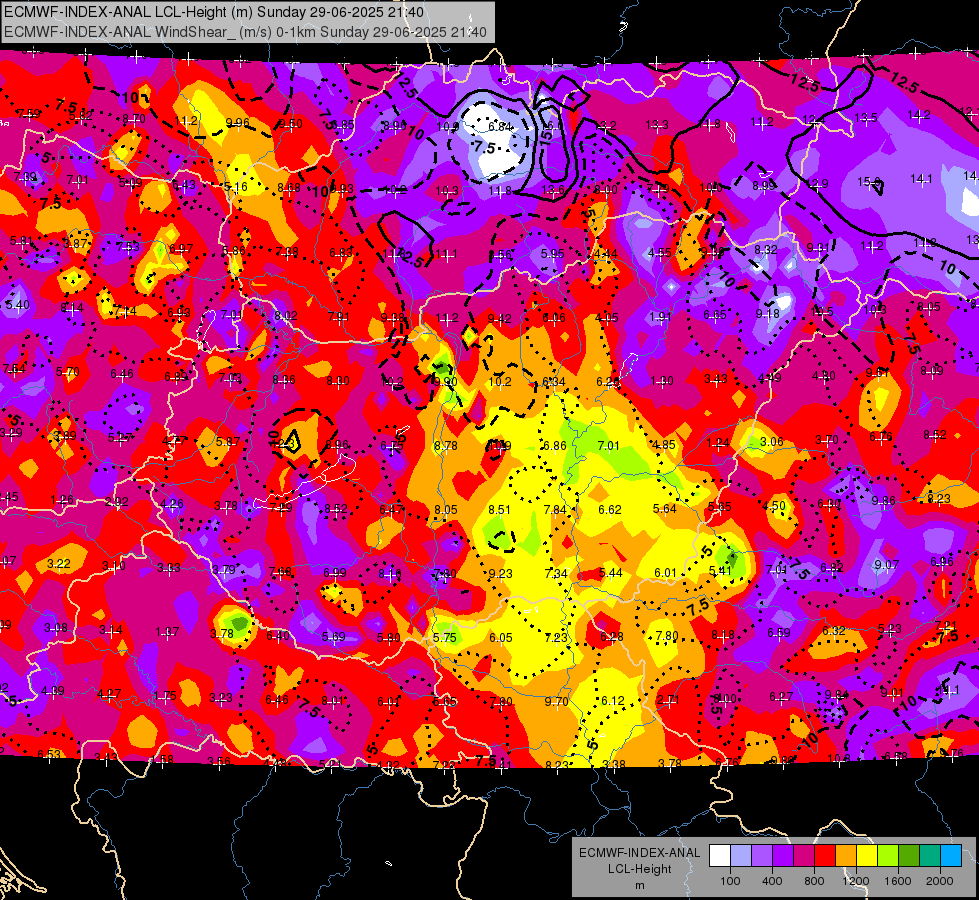Click the map value 5.44
The width and height of the screenshot is (979, 900).
pos(611,573)
